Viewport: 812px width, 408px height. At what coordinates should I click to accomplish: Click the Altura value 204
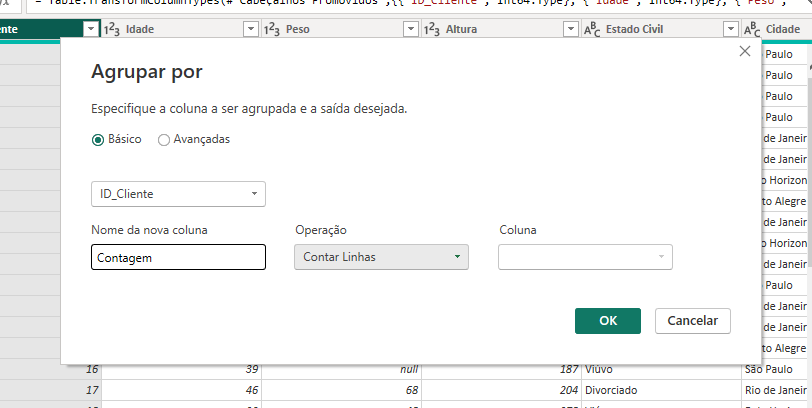569,390
